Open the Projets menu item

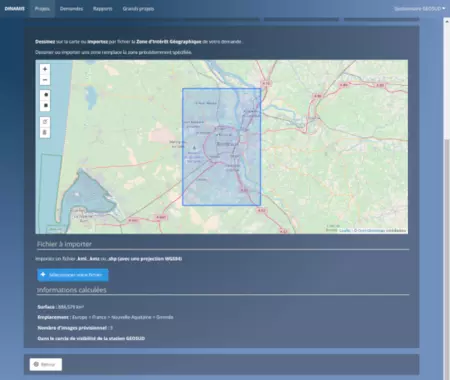[42, 9]
